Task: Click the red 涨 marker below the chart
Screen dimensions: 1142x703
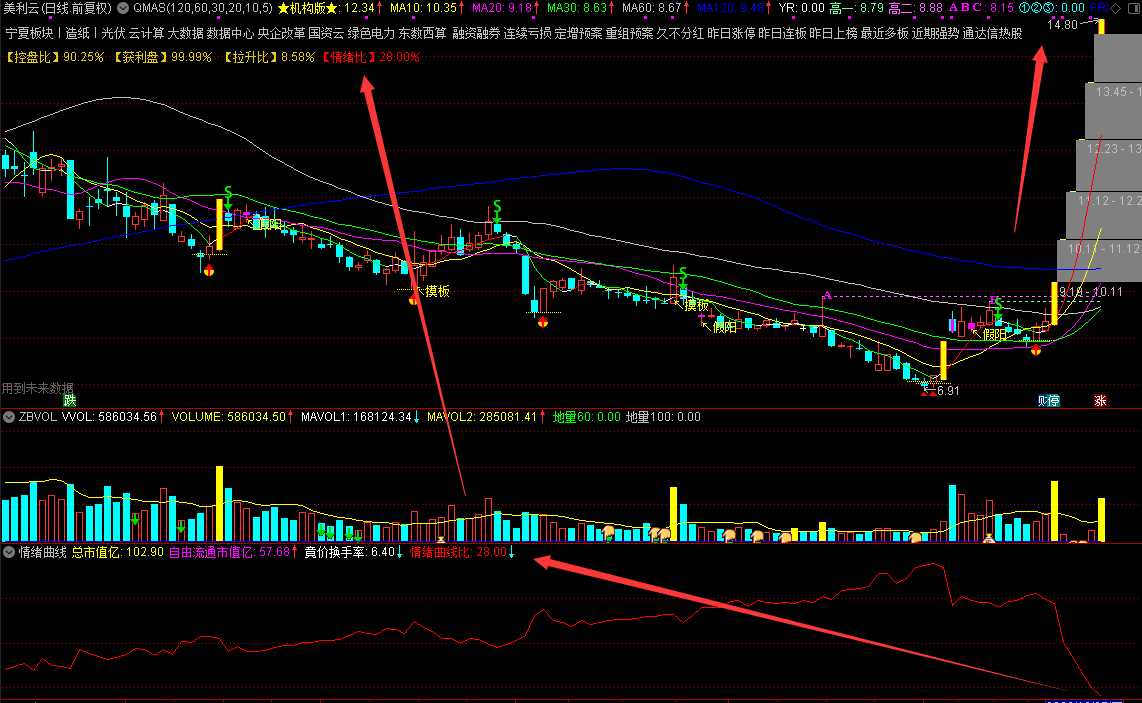Action: (x=1100, y=400)
